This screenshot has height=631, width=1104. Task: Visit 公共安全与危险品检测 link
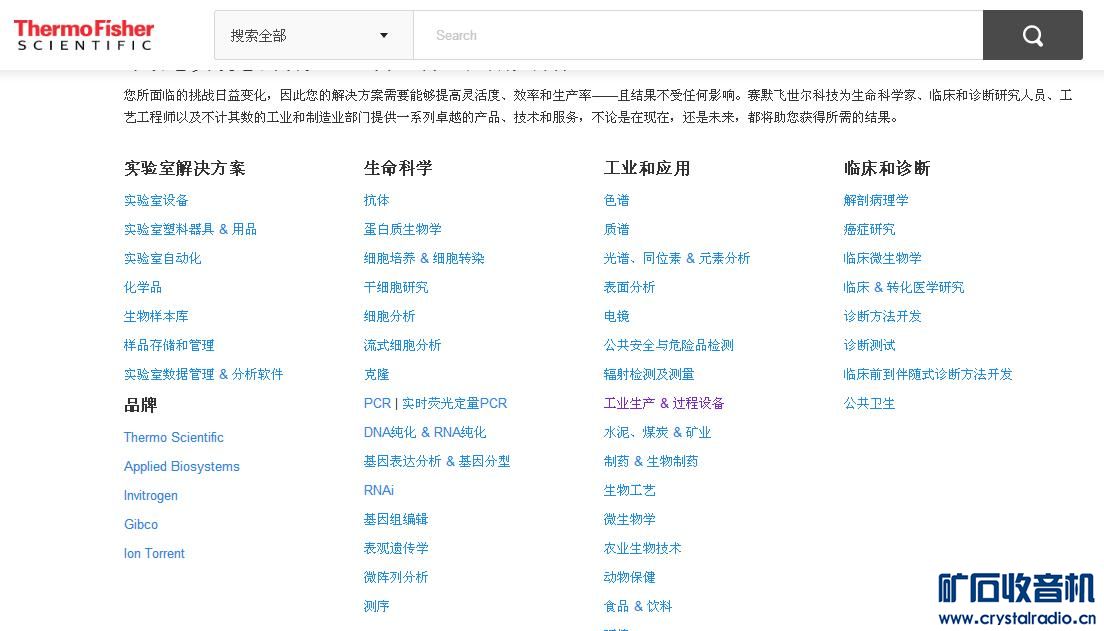(x=669, y=345)
